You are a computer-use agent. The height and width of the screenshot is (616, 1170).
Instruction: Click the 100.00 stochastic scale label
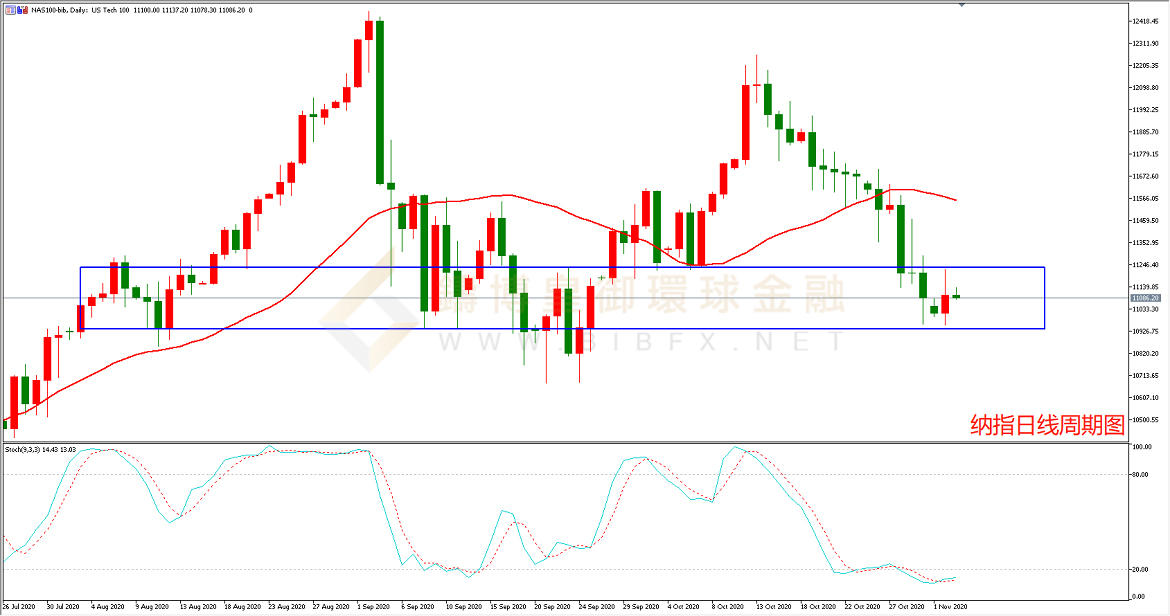(x=1144, y=448)
